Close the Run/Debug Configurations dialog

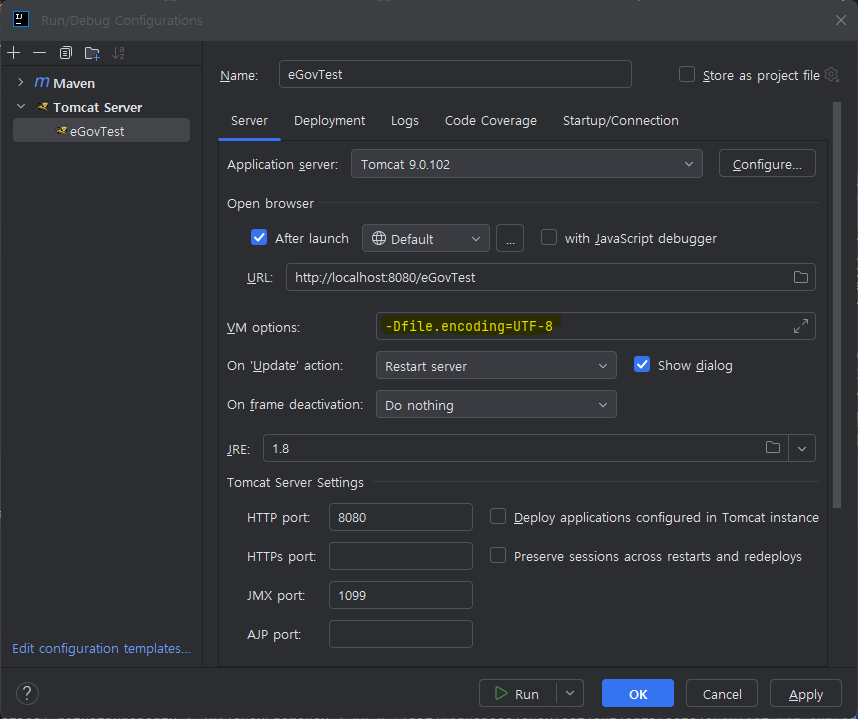click(x=840, y=20)
